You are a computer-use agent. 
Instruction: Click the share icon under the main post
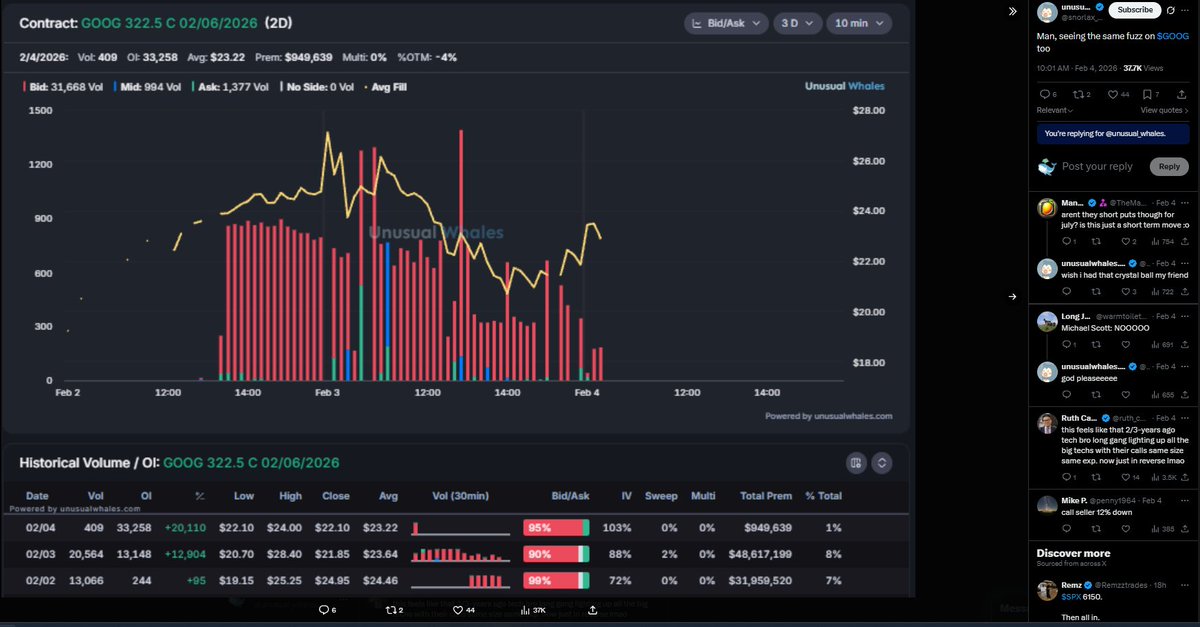point(1184,94)
